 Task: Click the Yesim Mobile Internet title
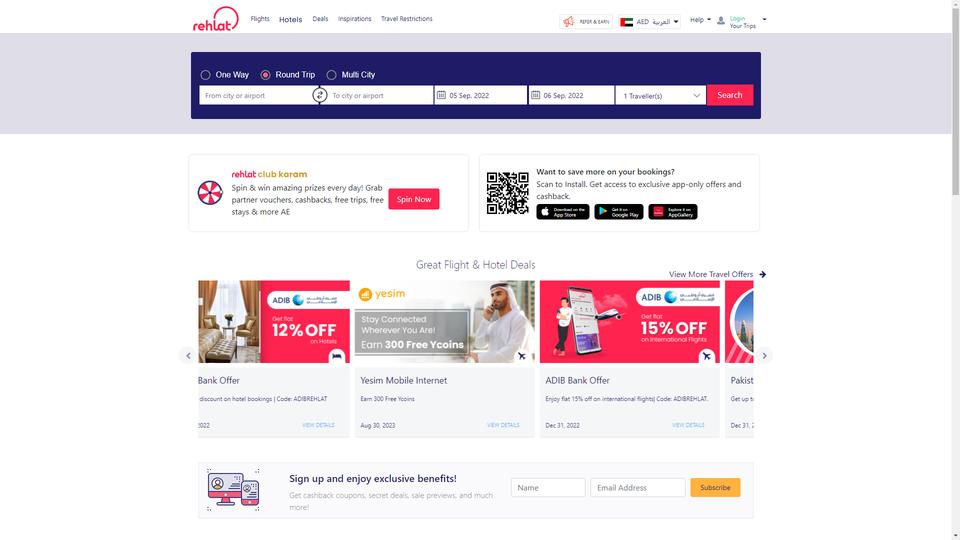pos(403,380)
